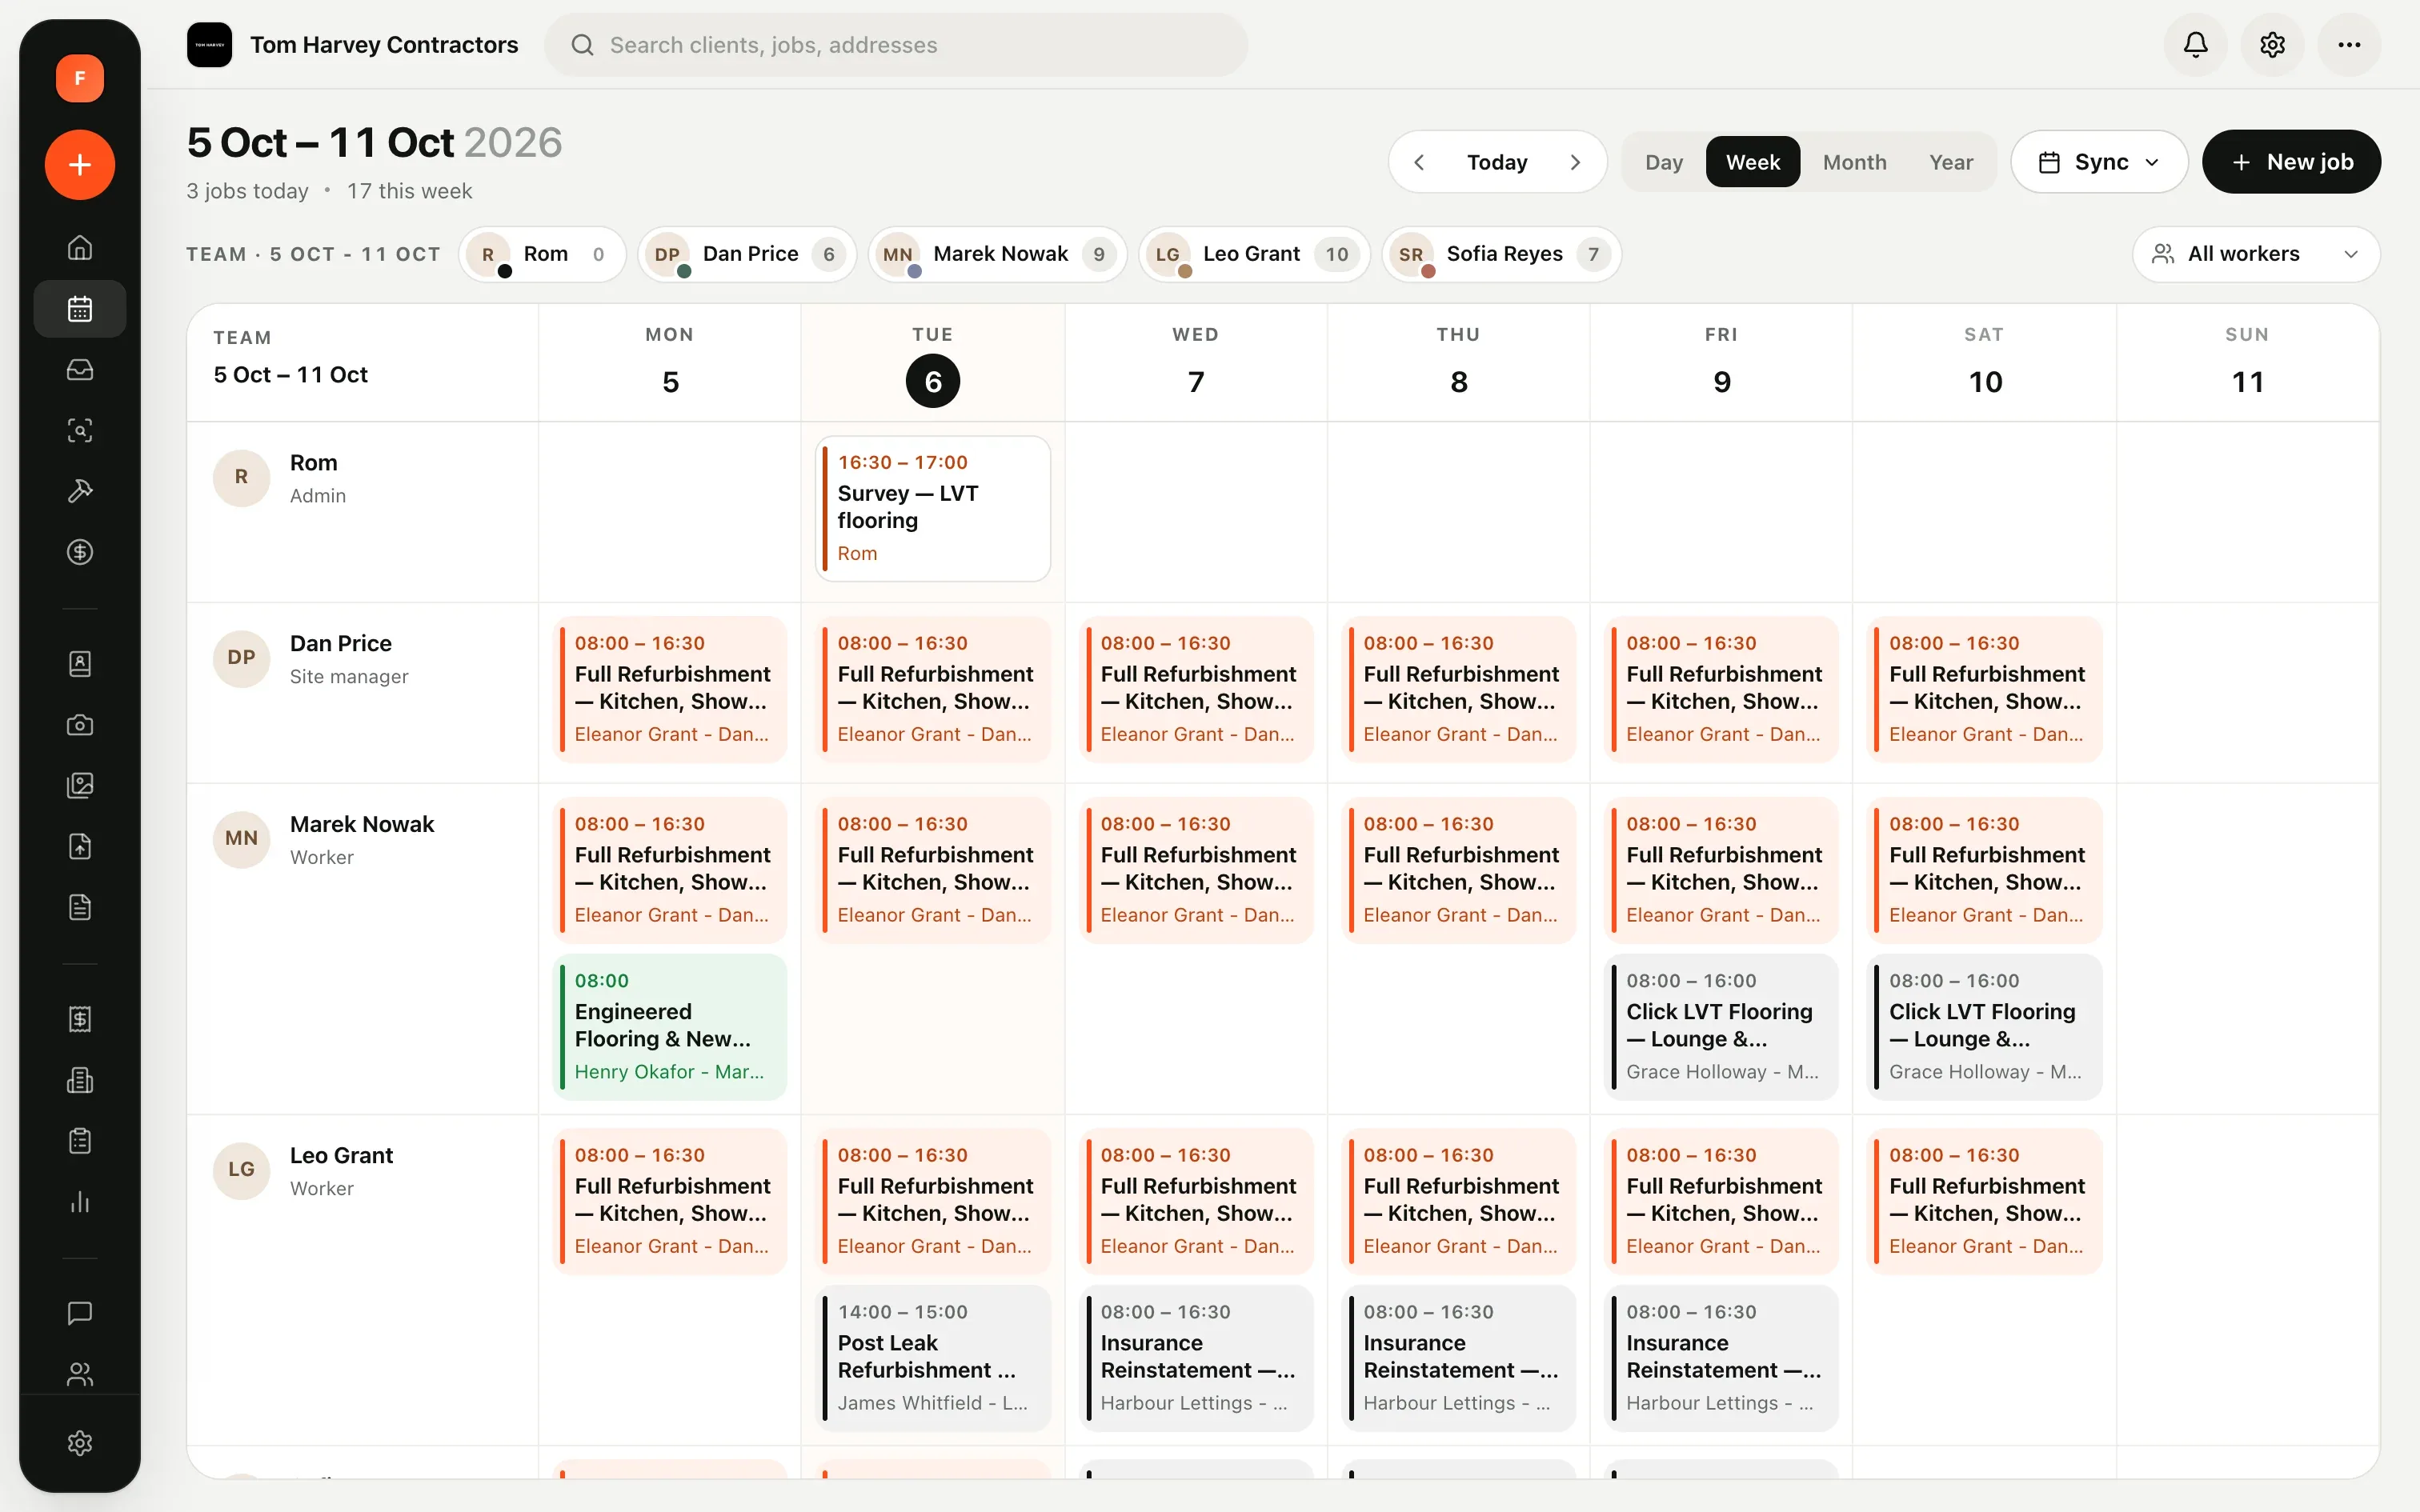Open the contacts sidebar icon

pyautogui.click(x=80, y=664)
